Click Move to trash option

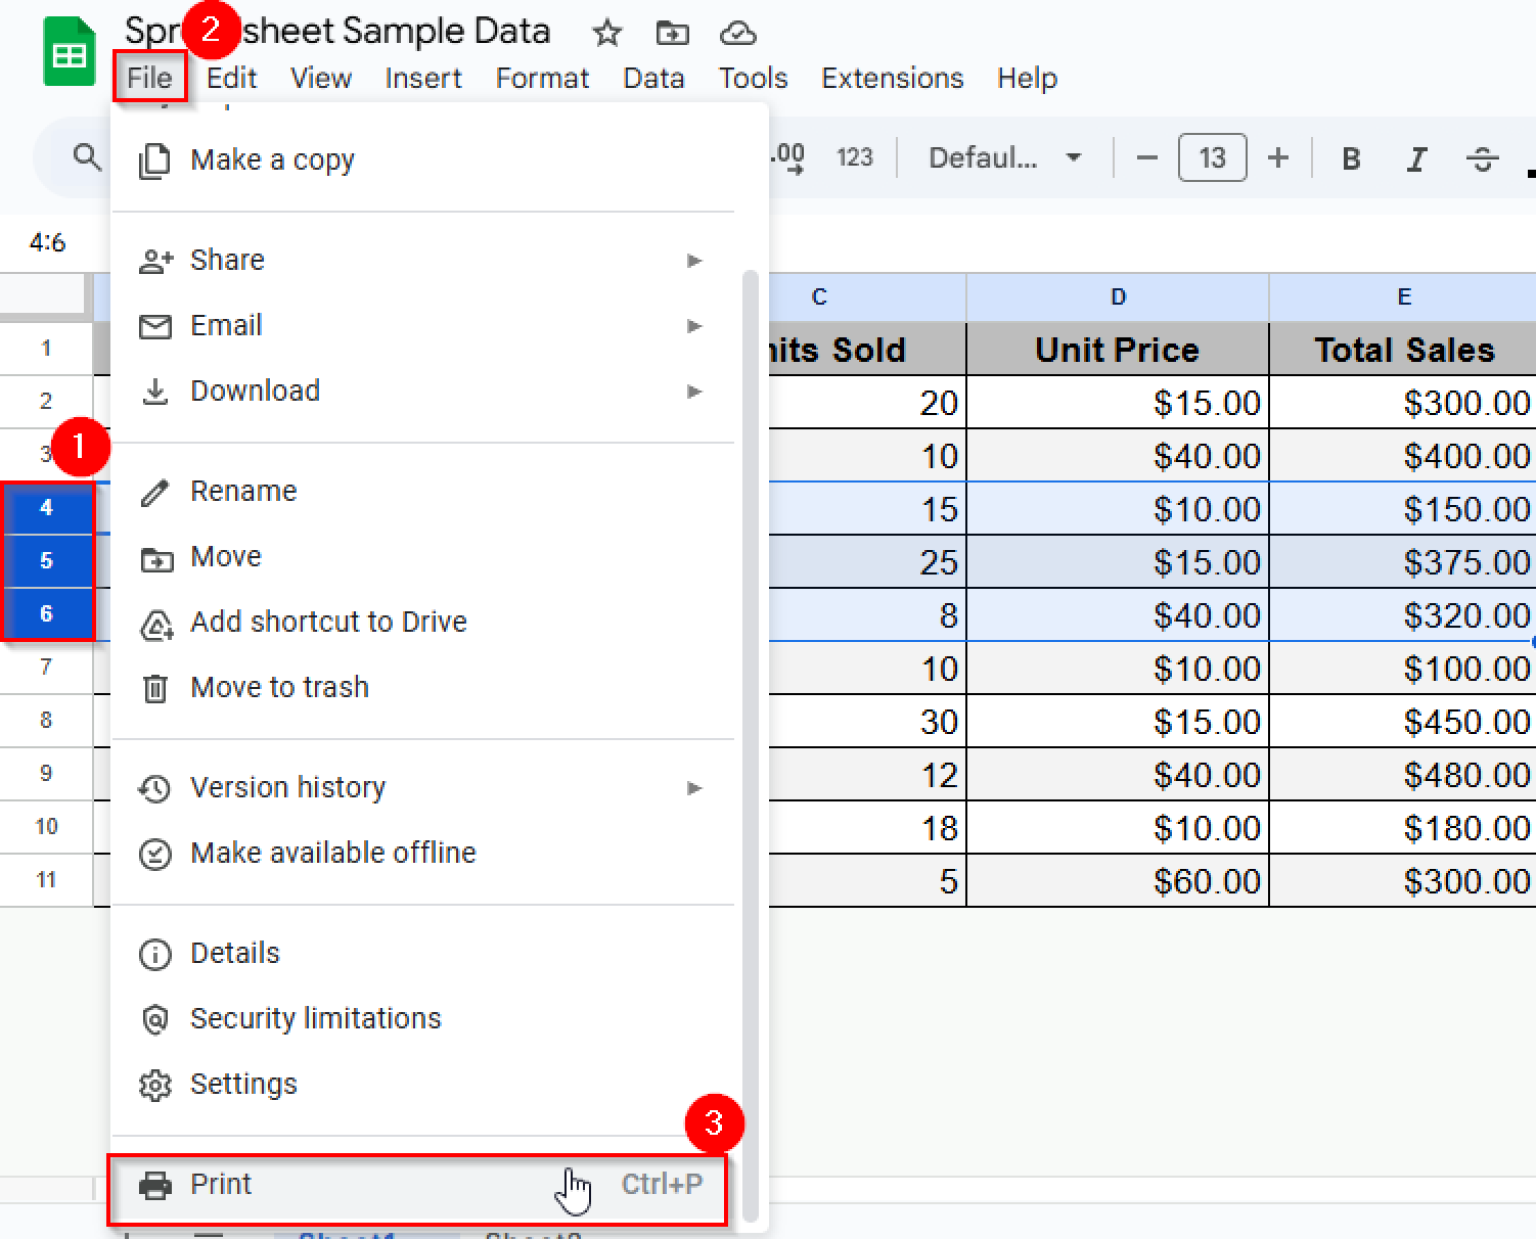click(x=279, y=688)
